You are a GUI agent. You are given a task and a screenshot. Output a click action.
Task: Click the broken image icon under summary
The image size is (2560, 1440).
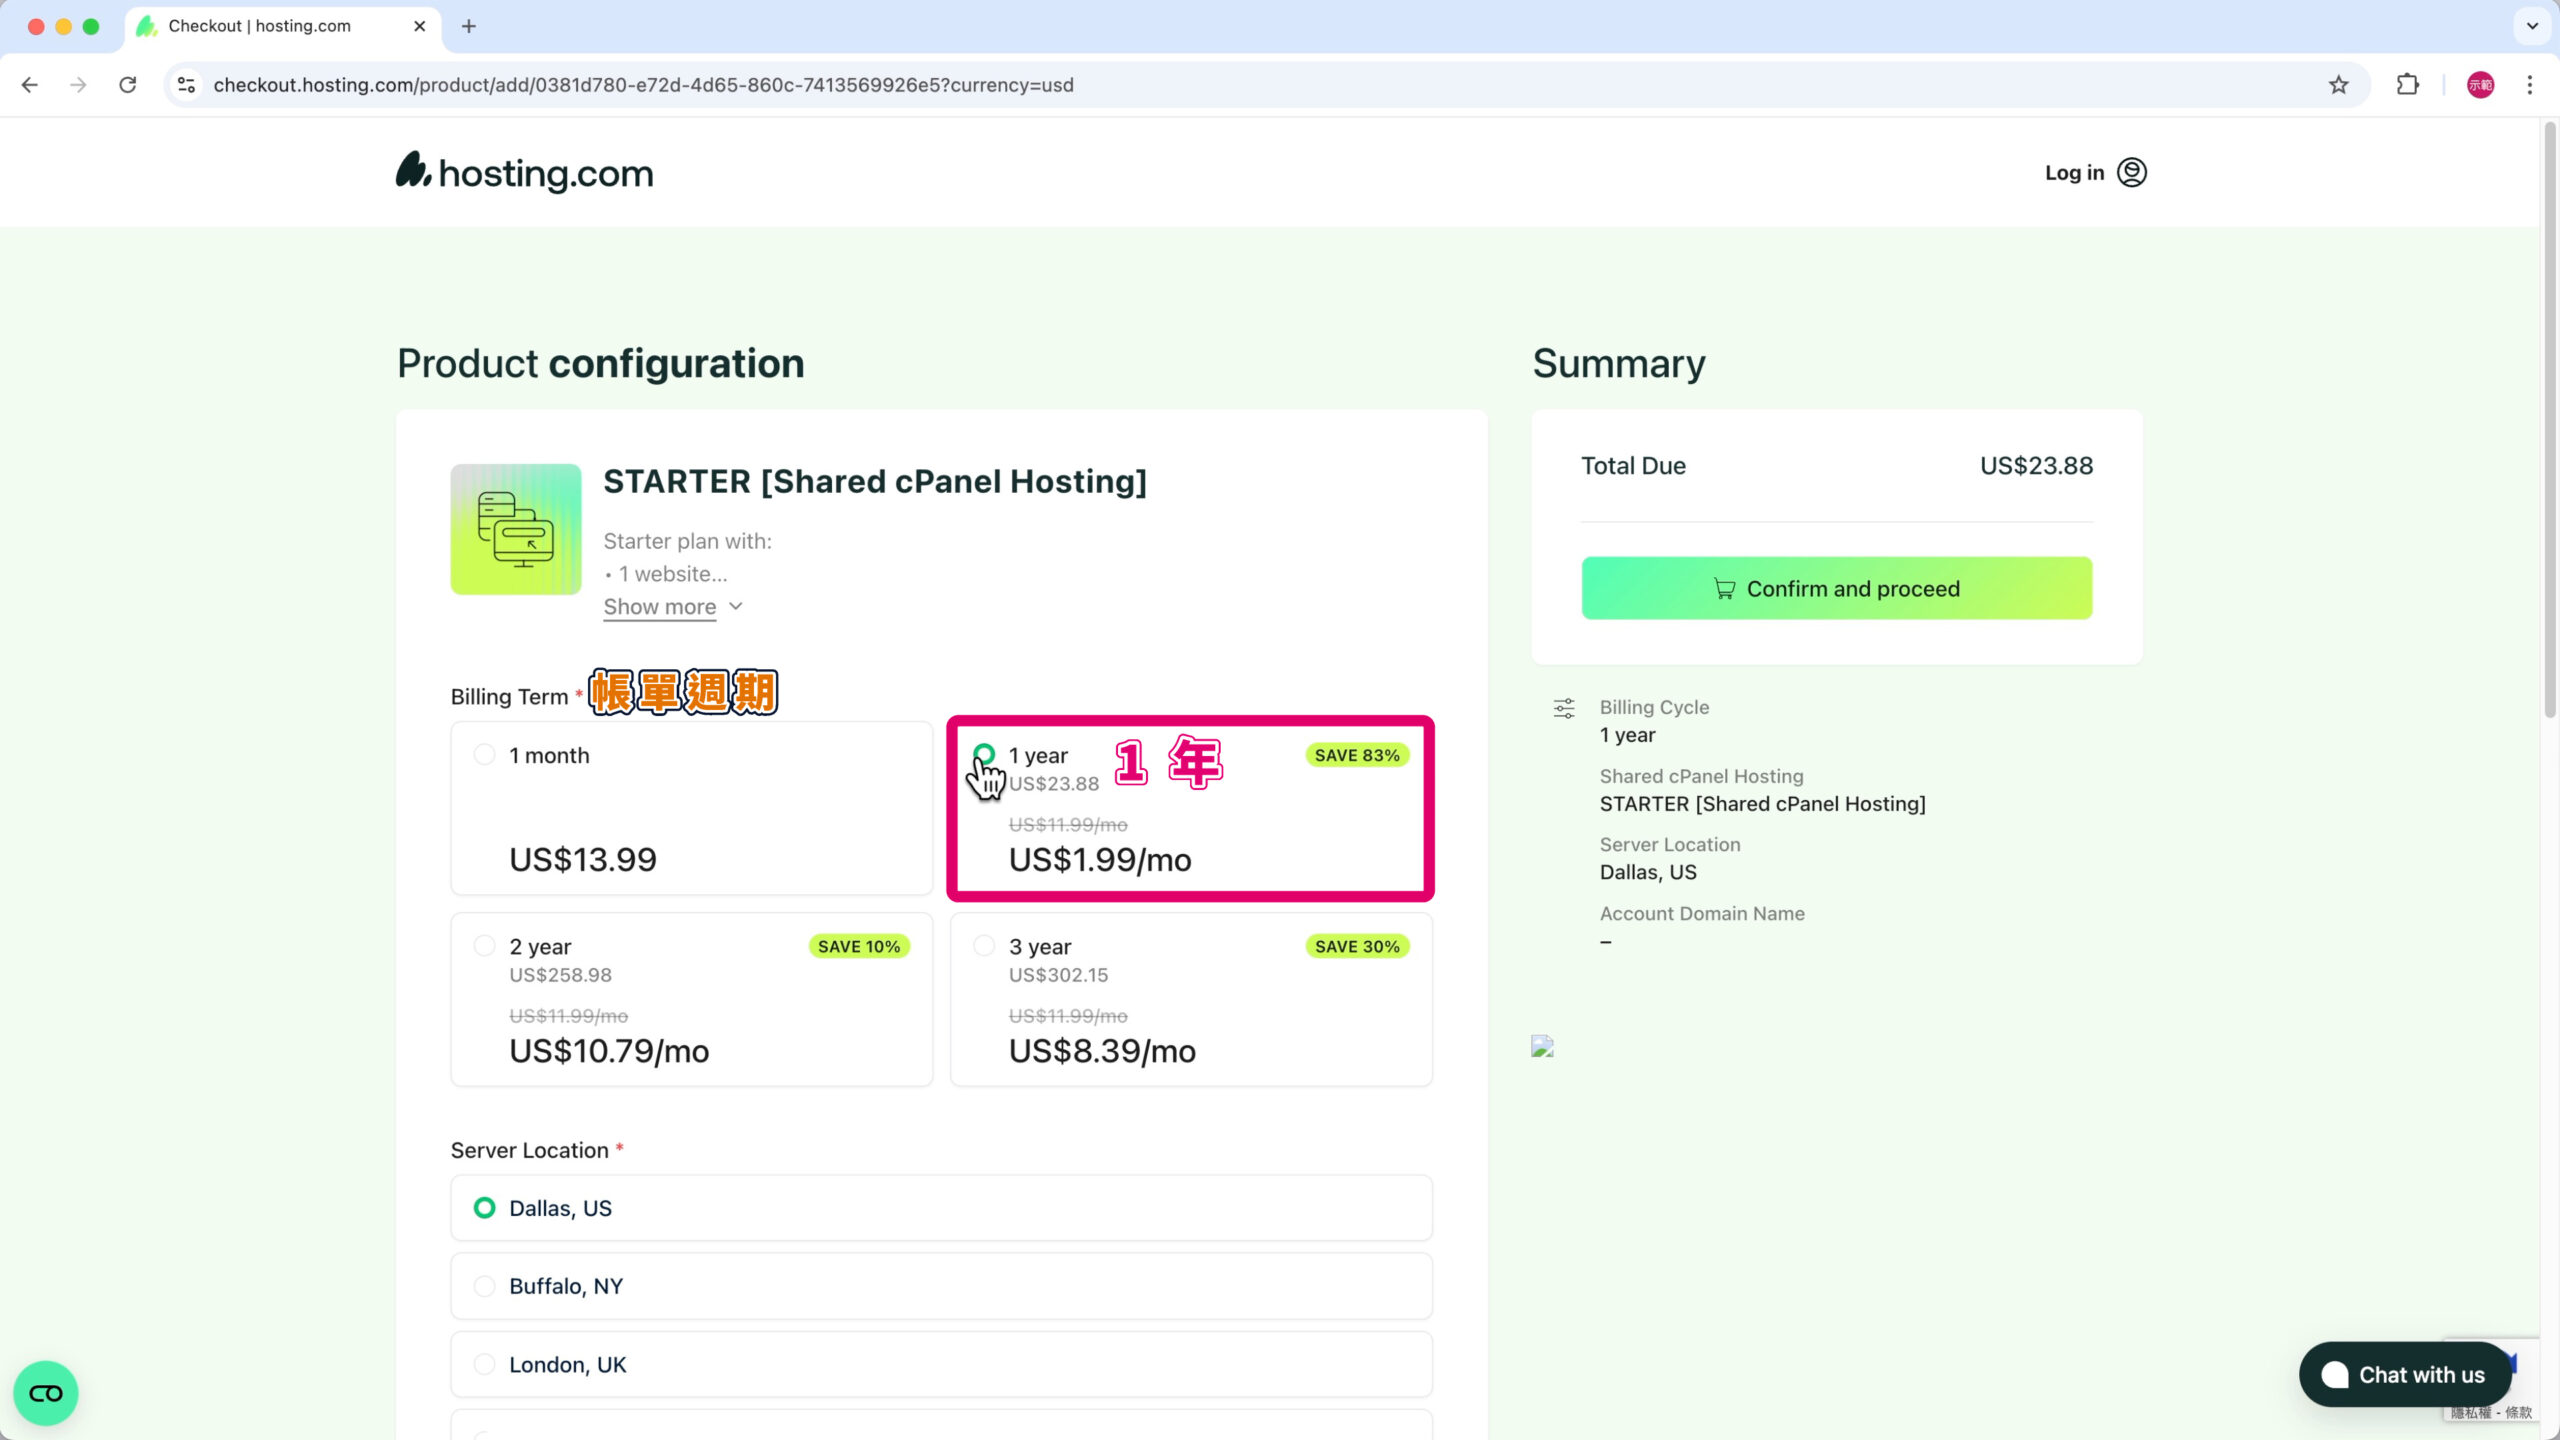1542,1046
